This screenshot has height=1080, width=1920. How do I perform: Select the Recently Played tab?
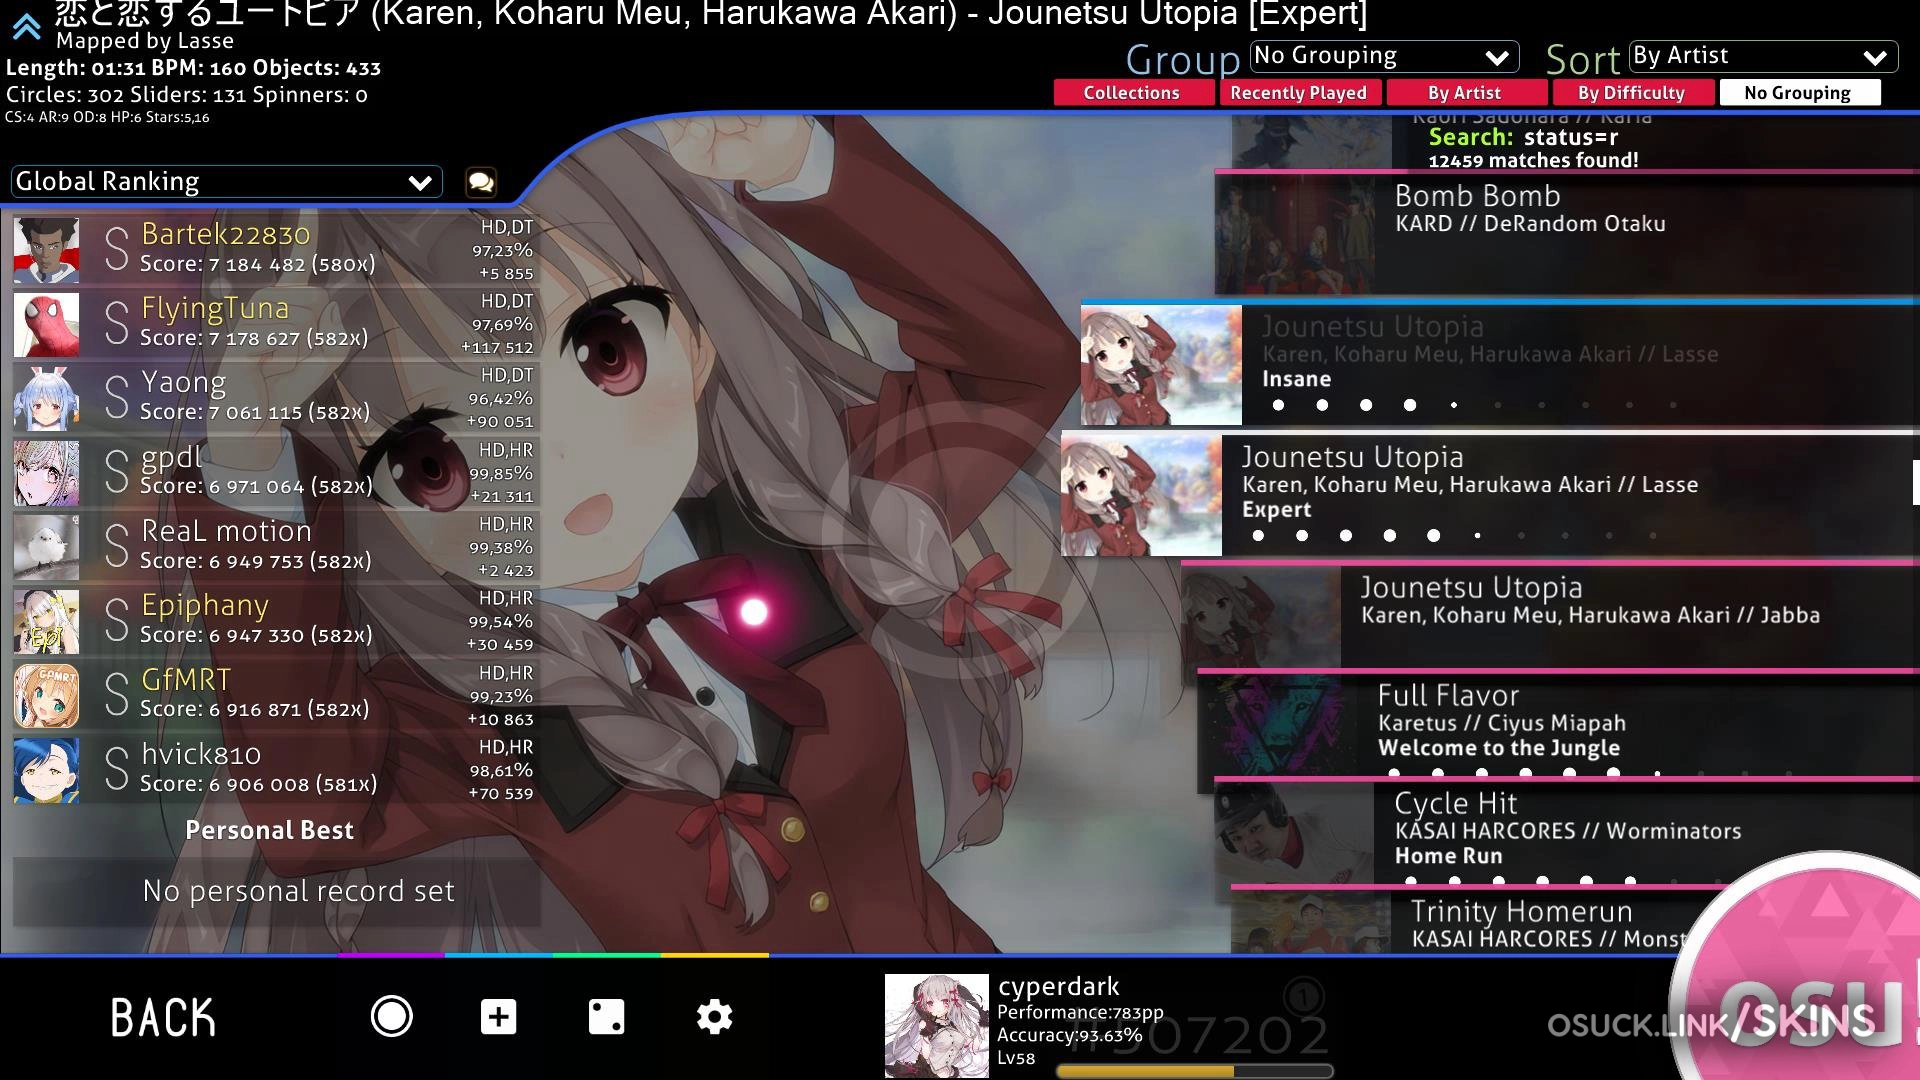point(1298,93)
